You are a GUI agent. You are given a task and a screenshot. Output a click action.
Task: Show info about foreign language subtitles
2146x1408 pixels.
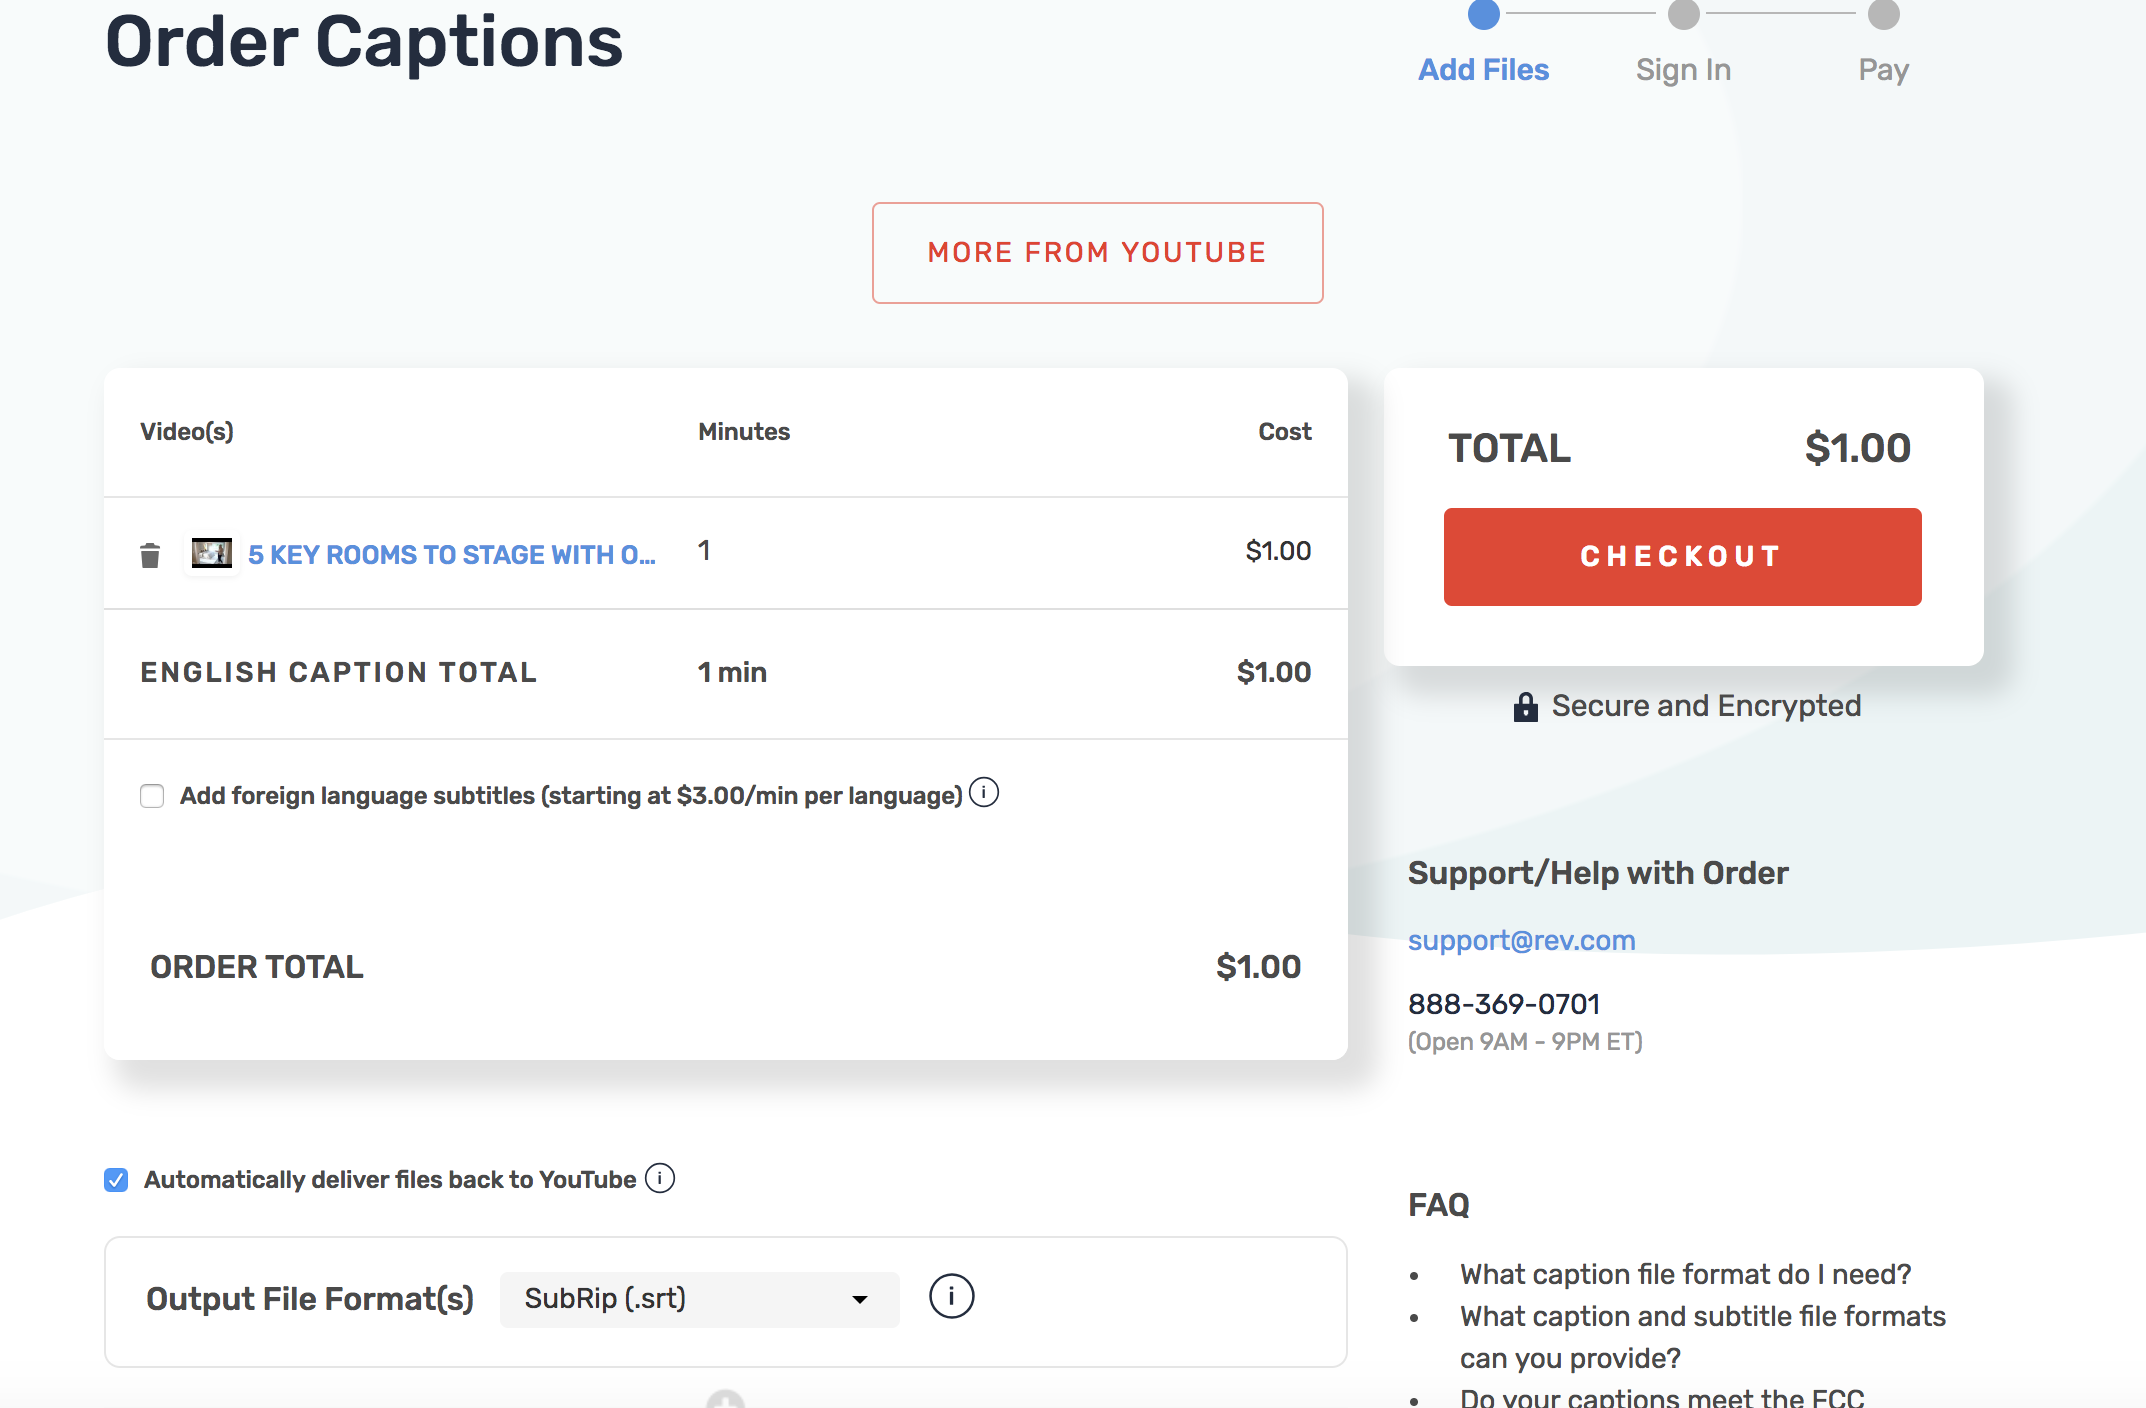coord(984,793)
